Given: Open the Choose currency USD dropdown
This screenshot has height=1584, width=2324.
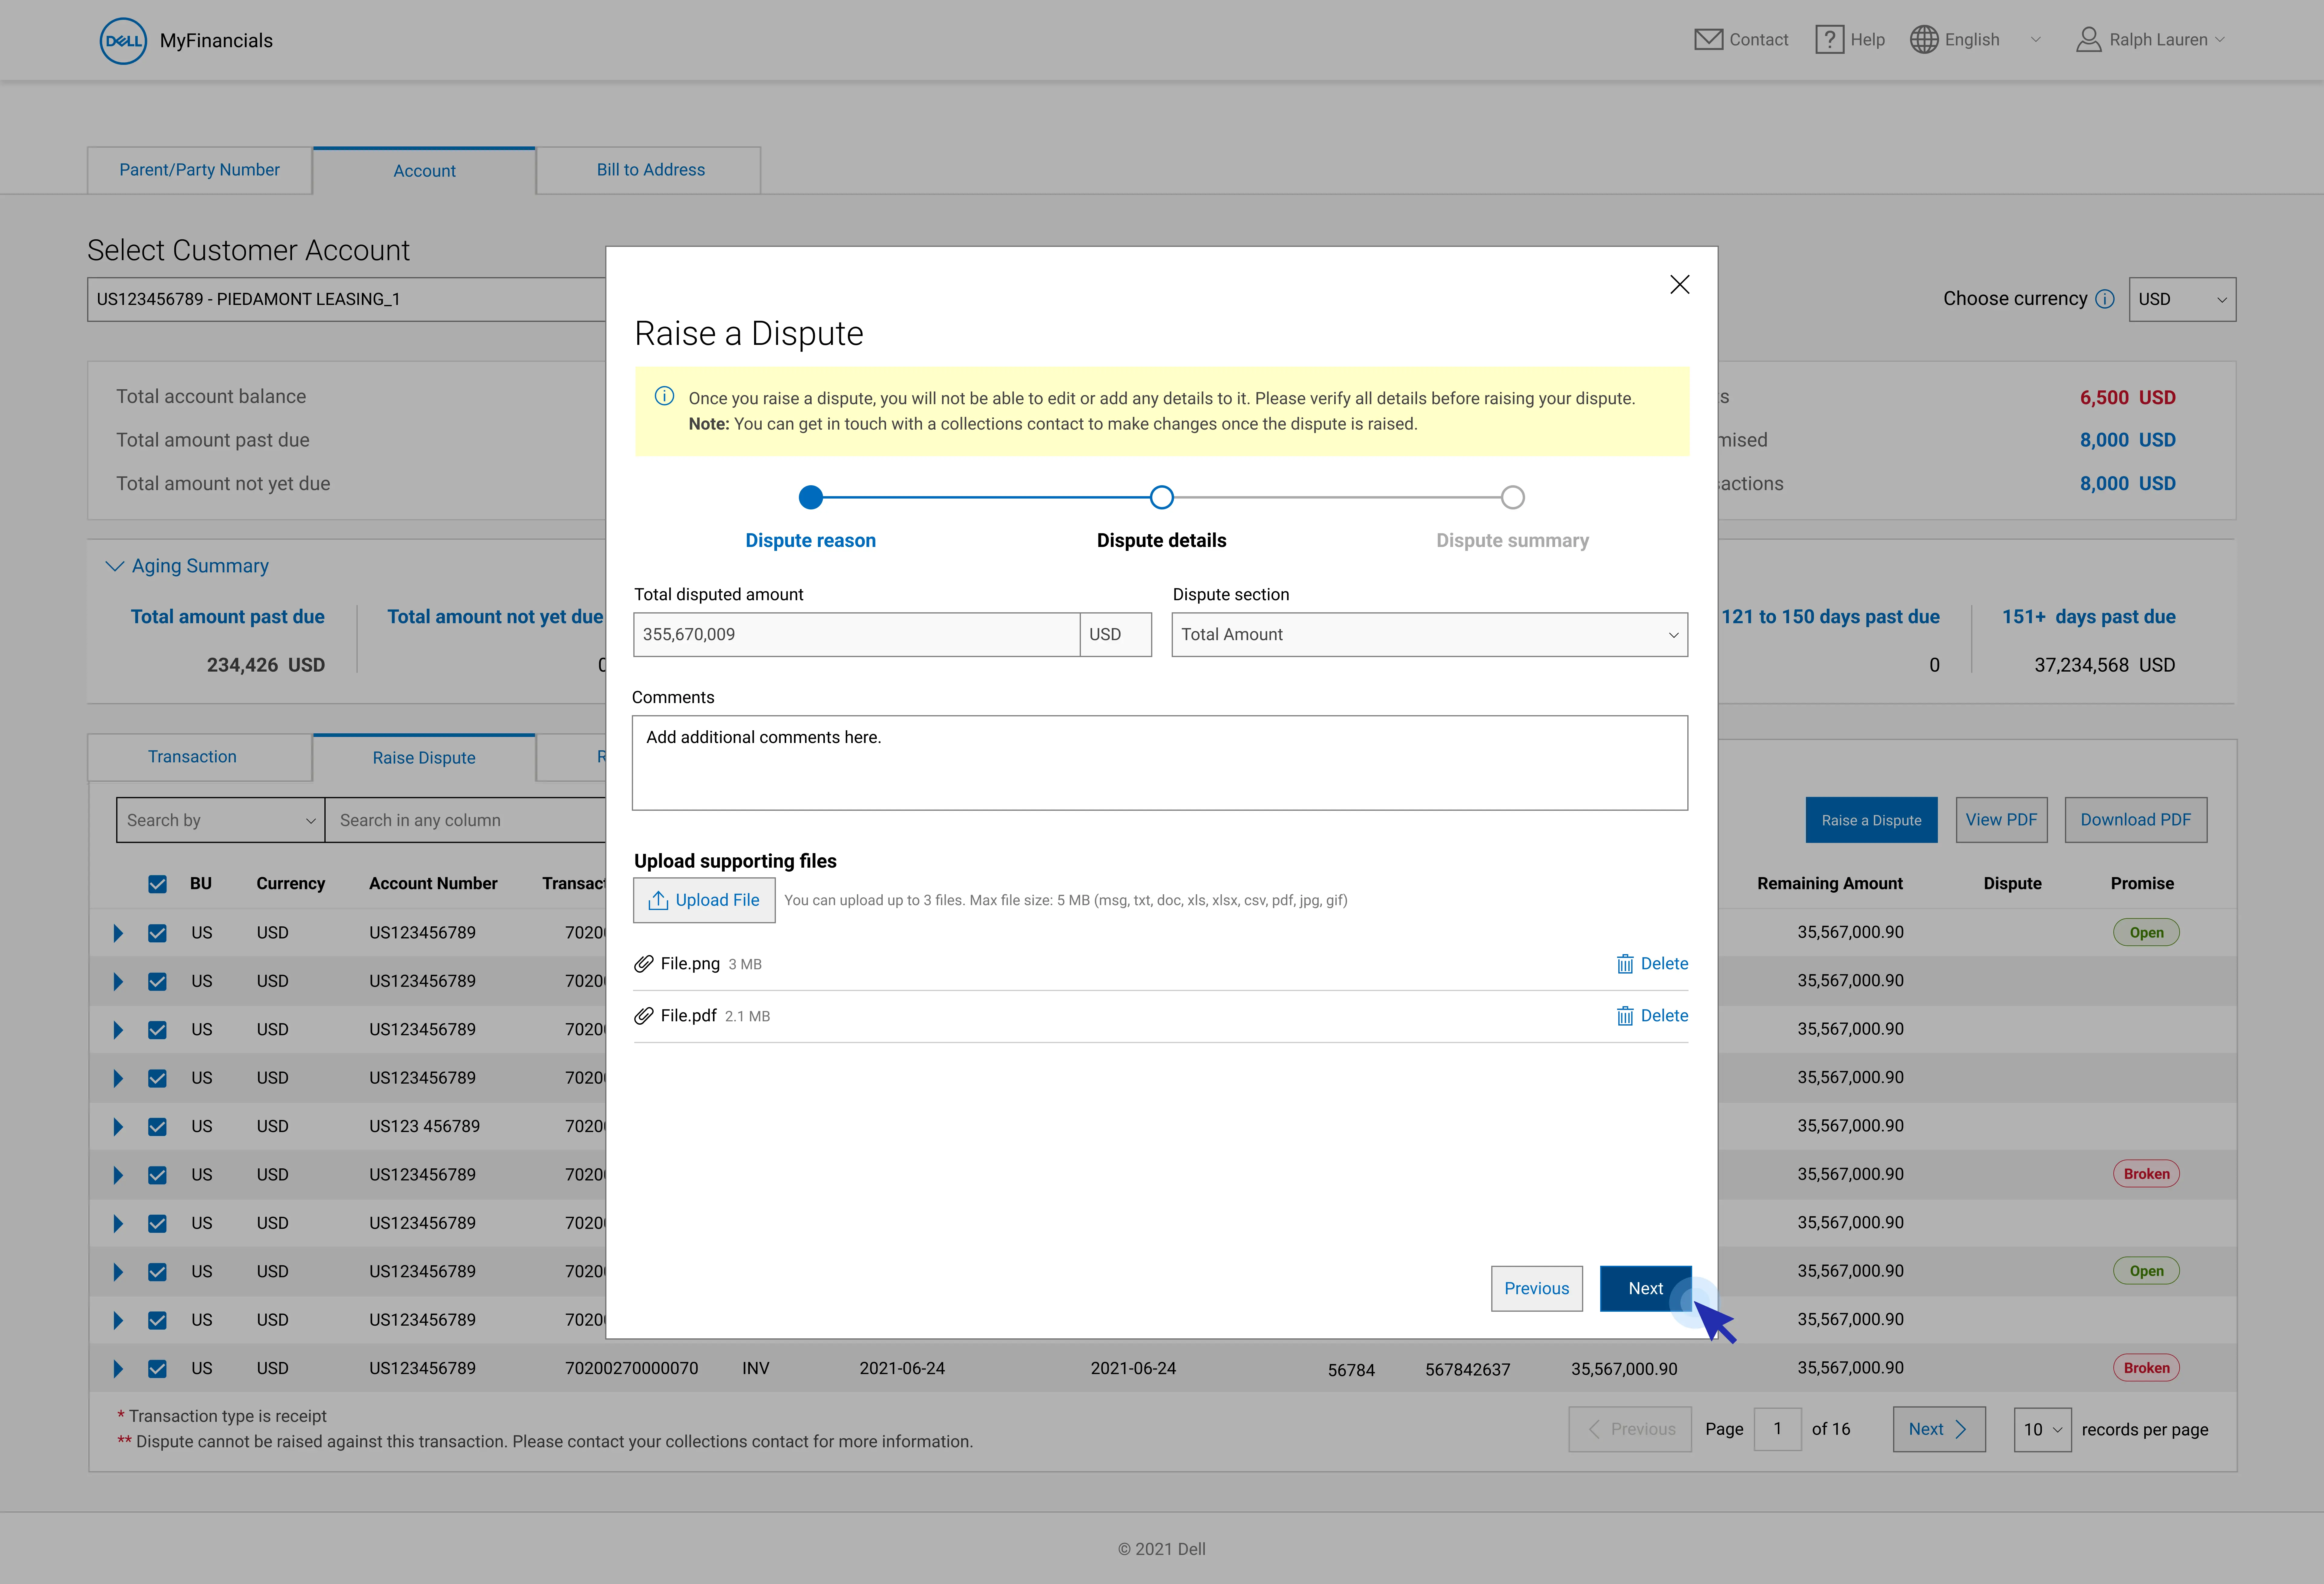Looking at the screenshot, I should (x=2182, y=299).
